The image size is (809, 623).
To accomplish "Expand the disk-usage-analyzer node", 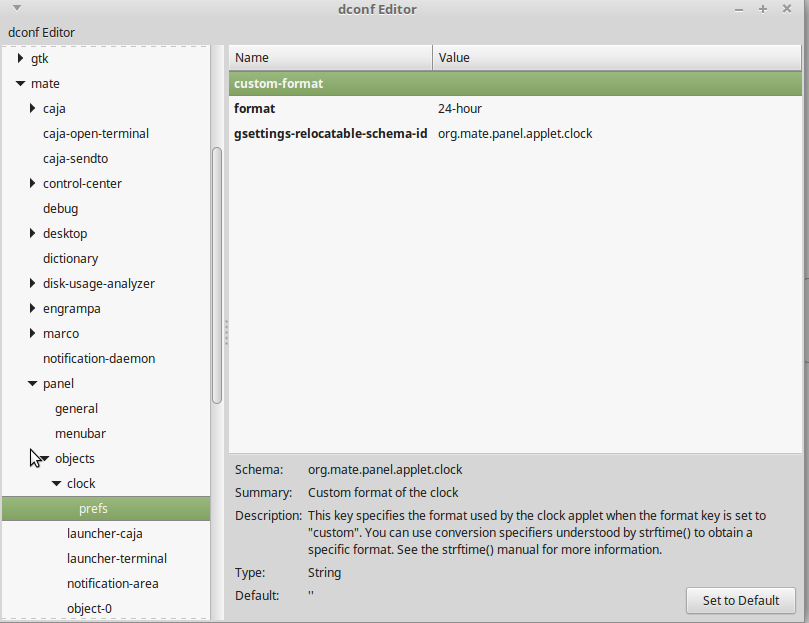I will tap(31, 283).
